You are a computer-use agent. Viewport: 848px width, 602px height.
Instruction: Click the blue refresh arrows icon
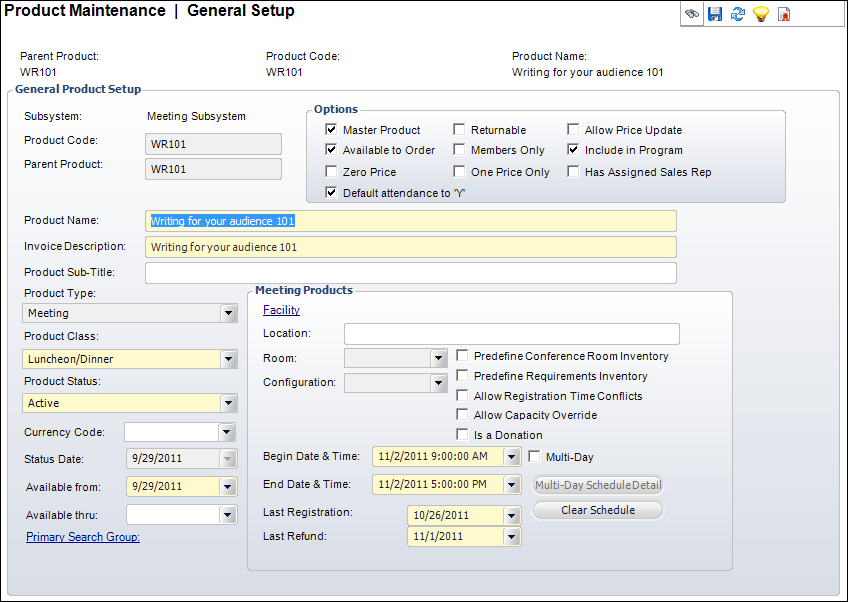pos(738,14)
